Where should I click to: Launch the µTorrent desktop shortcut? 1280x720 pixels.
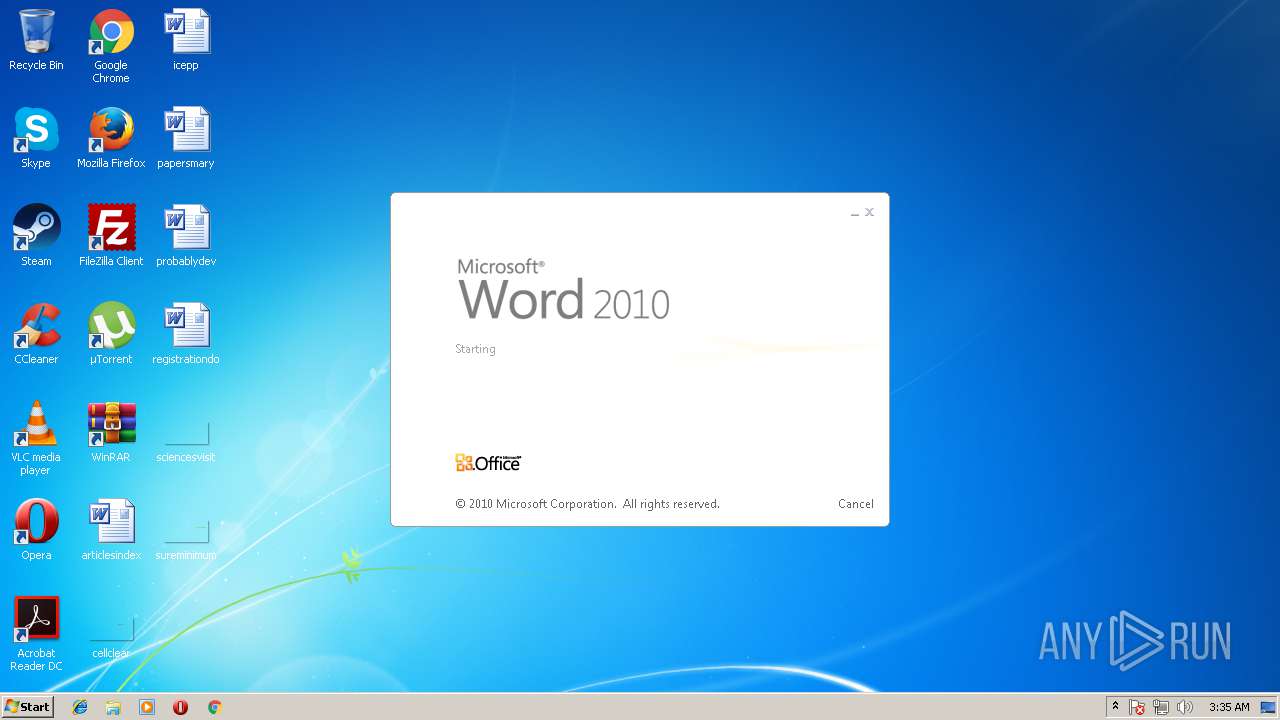tap(111, 334)
